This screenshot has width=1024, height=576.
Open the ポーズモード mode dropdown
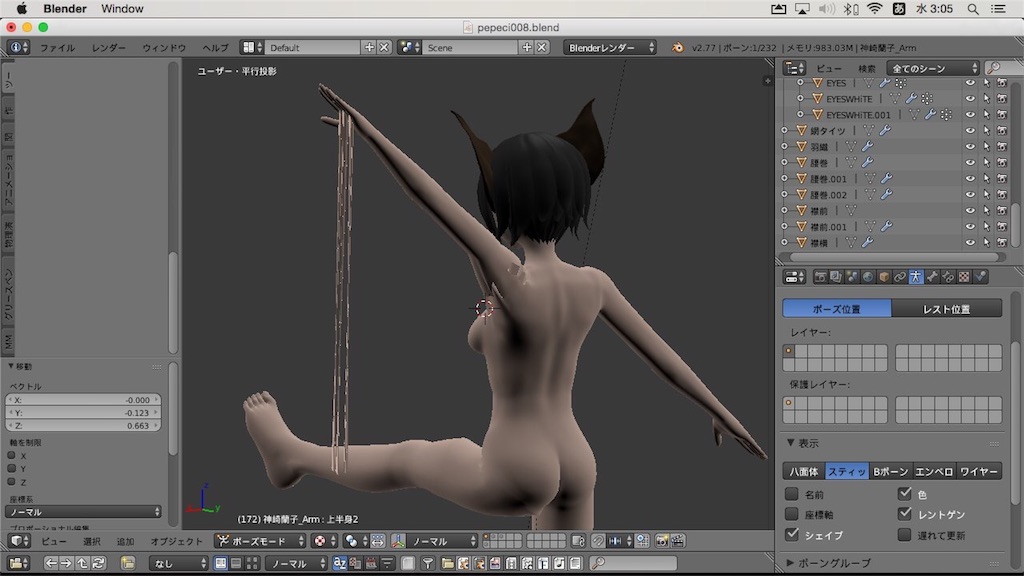coord(261,541)
